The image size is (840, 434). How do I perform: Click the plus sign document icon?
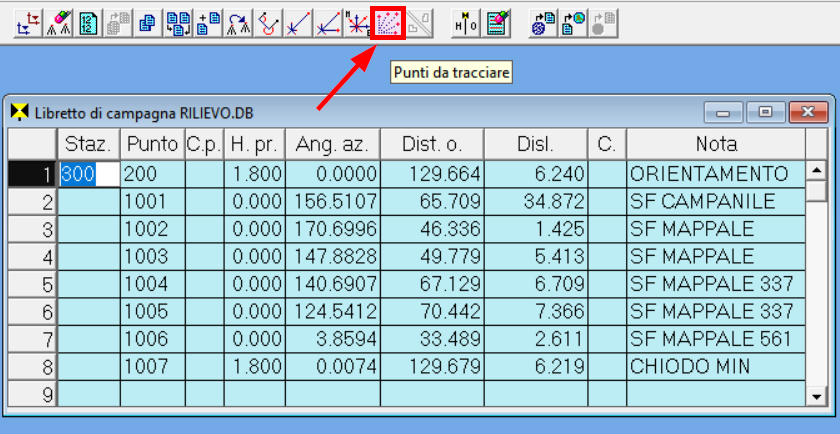[208, 24]
